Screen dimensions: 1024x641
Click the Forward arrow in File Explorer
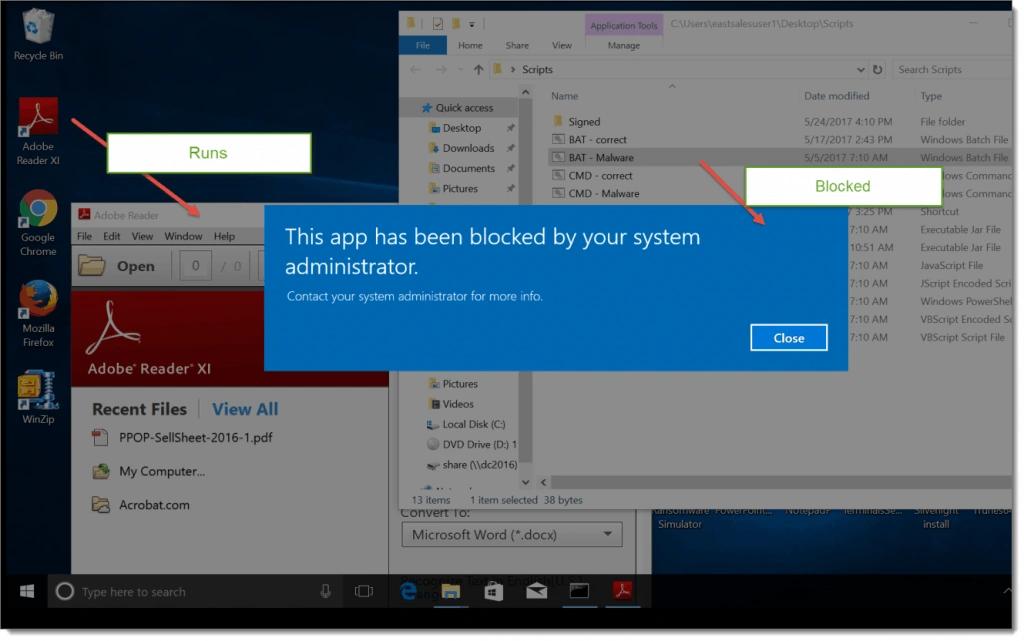441,70
